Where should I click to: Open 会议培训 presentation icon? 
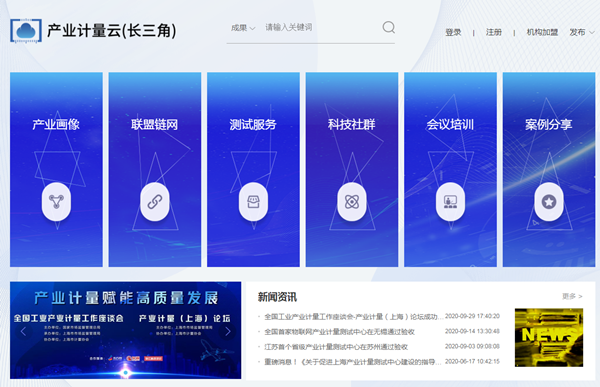[x=450, y=201]
